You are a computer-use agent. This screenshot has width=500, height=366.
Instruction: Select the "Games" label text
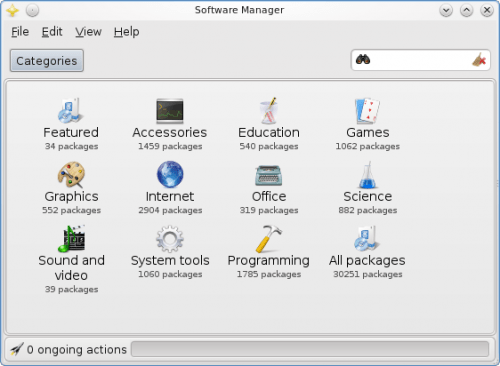pyautogui.click(x=368, y=132)
